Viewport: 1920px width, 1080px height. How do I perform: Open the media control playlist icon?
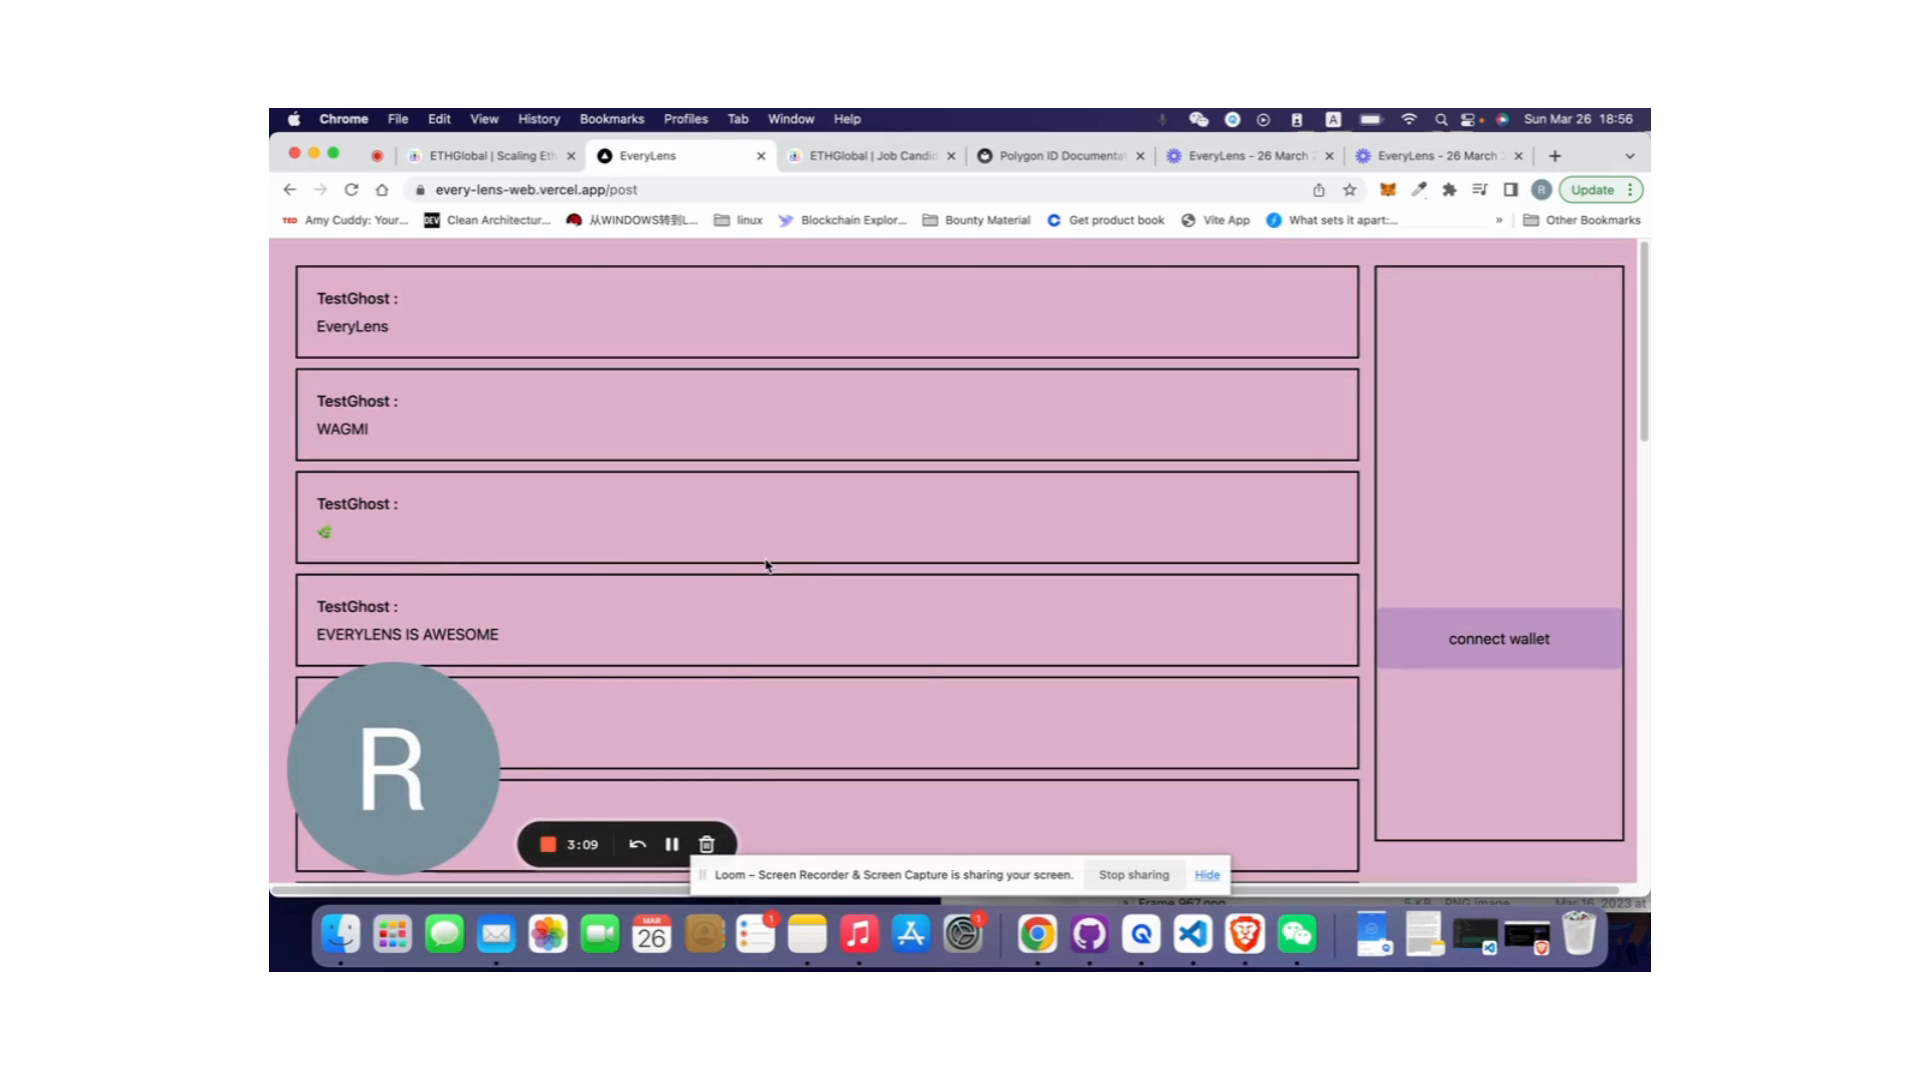(x=1480, y=189)
